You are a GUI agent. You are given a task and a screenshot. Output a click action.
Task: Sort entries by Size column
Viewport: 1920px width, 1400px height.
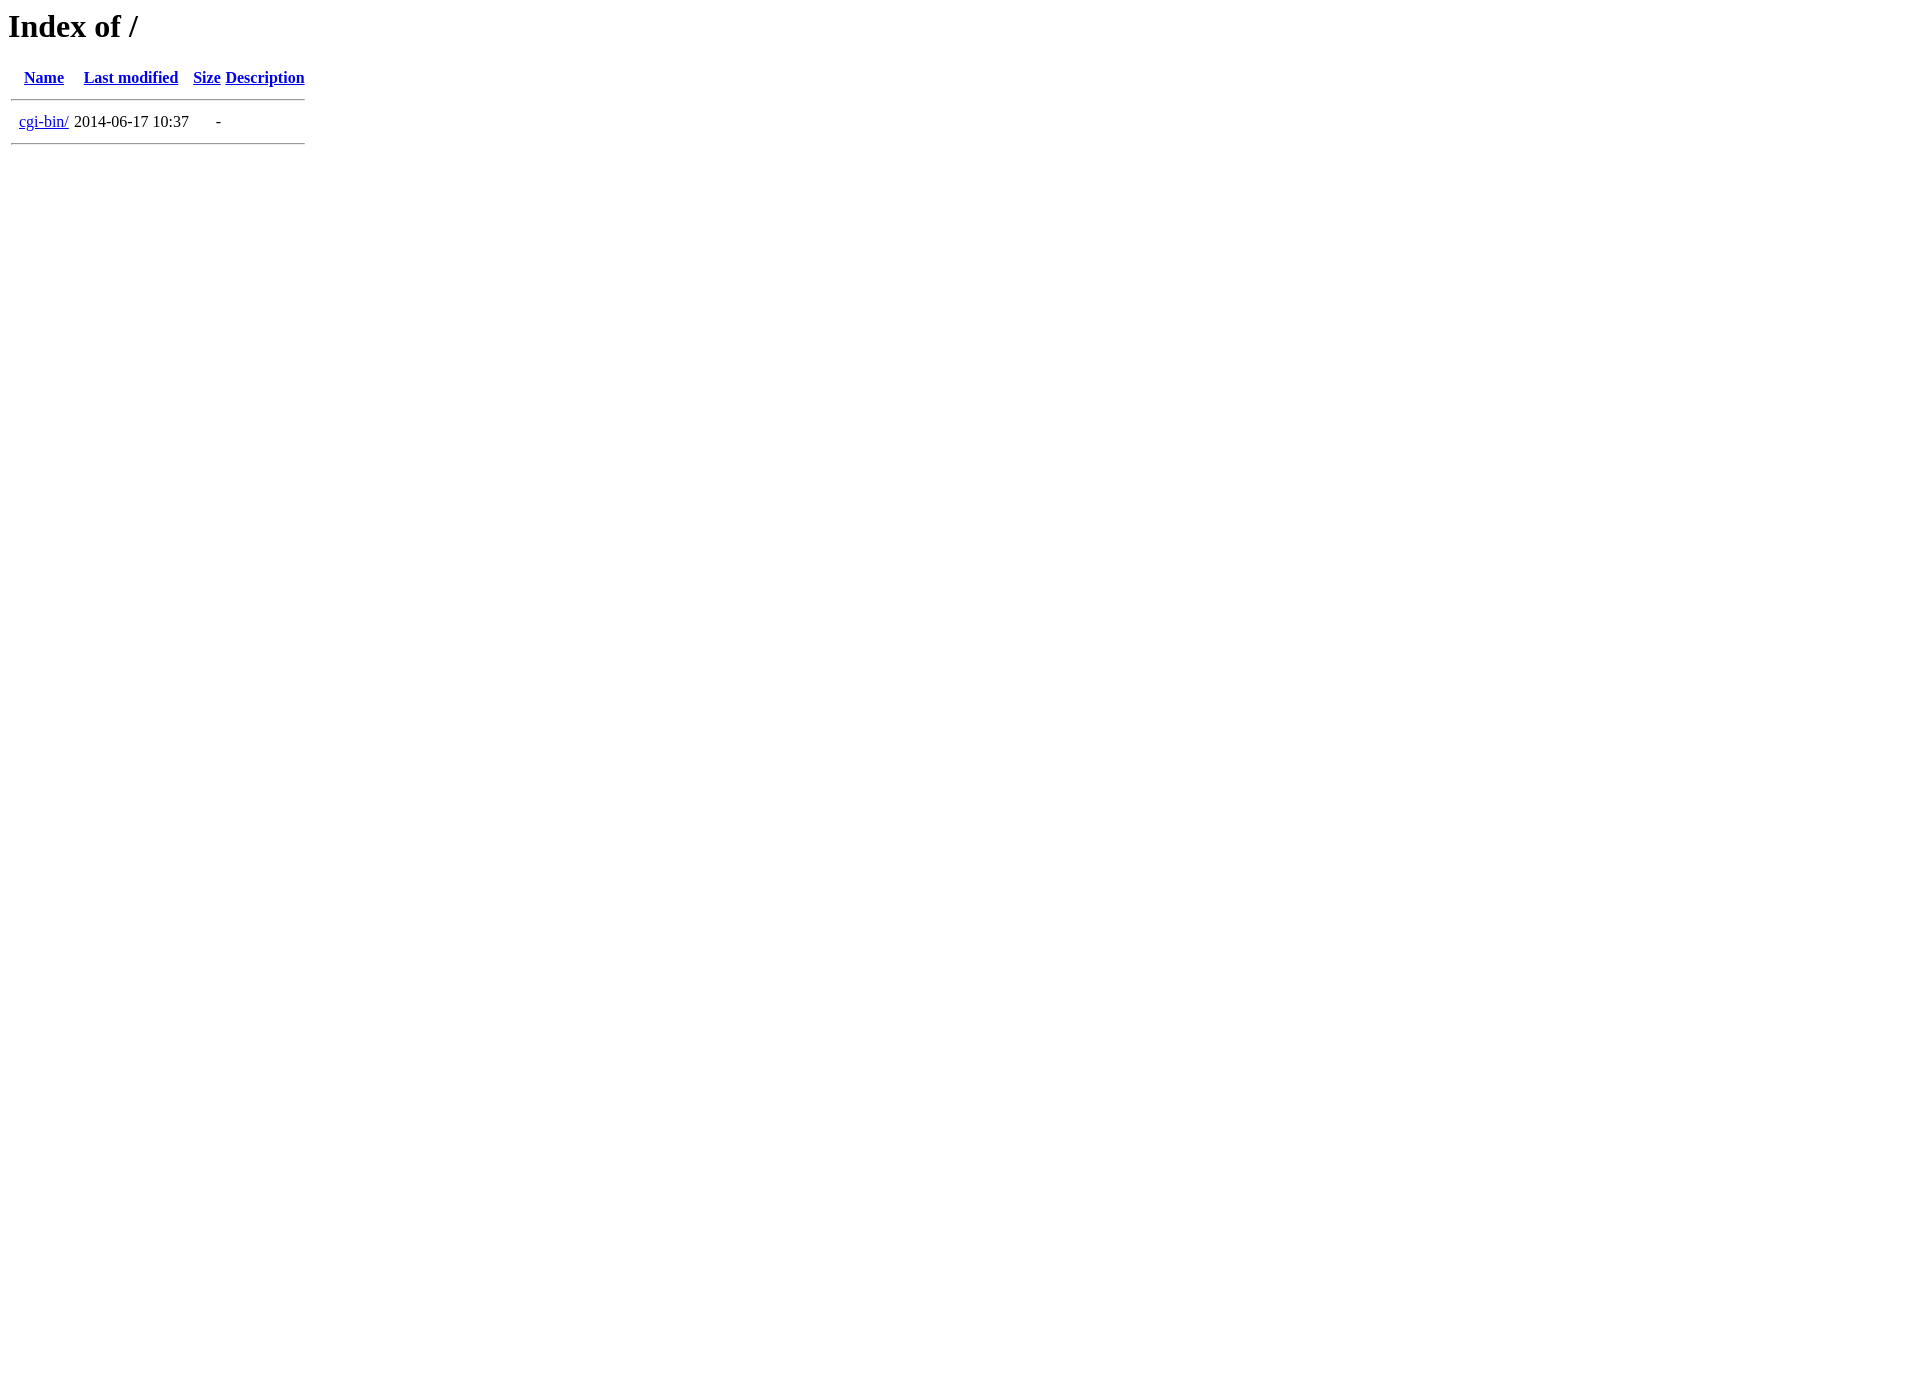click(206, 78)
